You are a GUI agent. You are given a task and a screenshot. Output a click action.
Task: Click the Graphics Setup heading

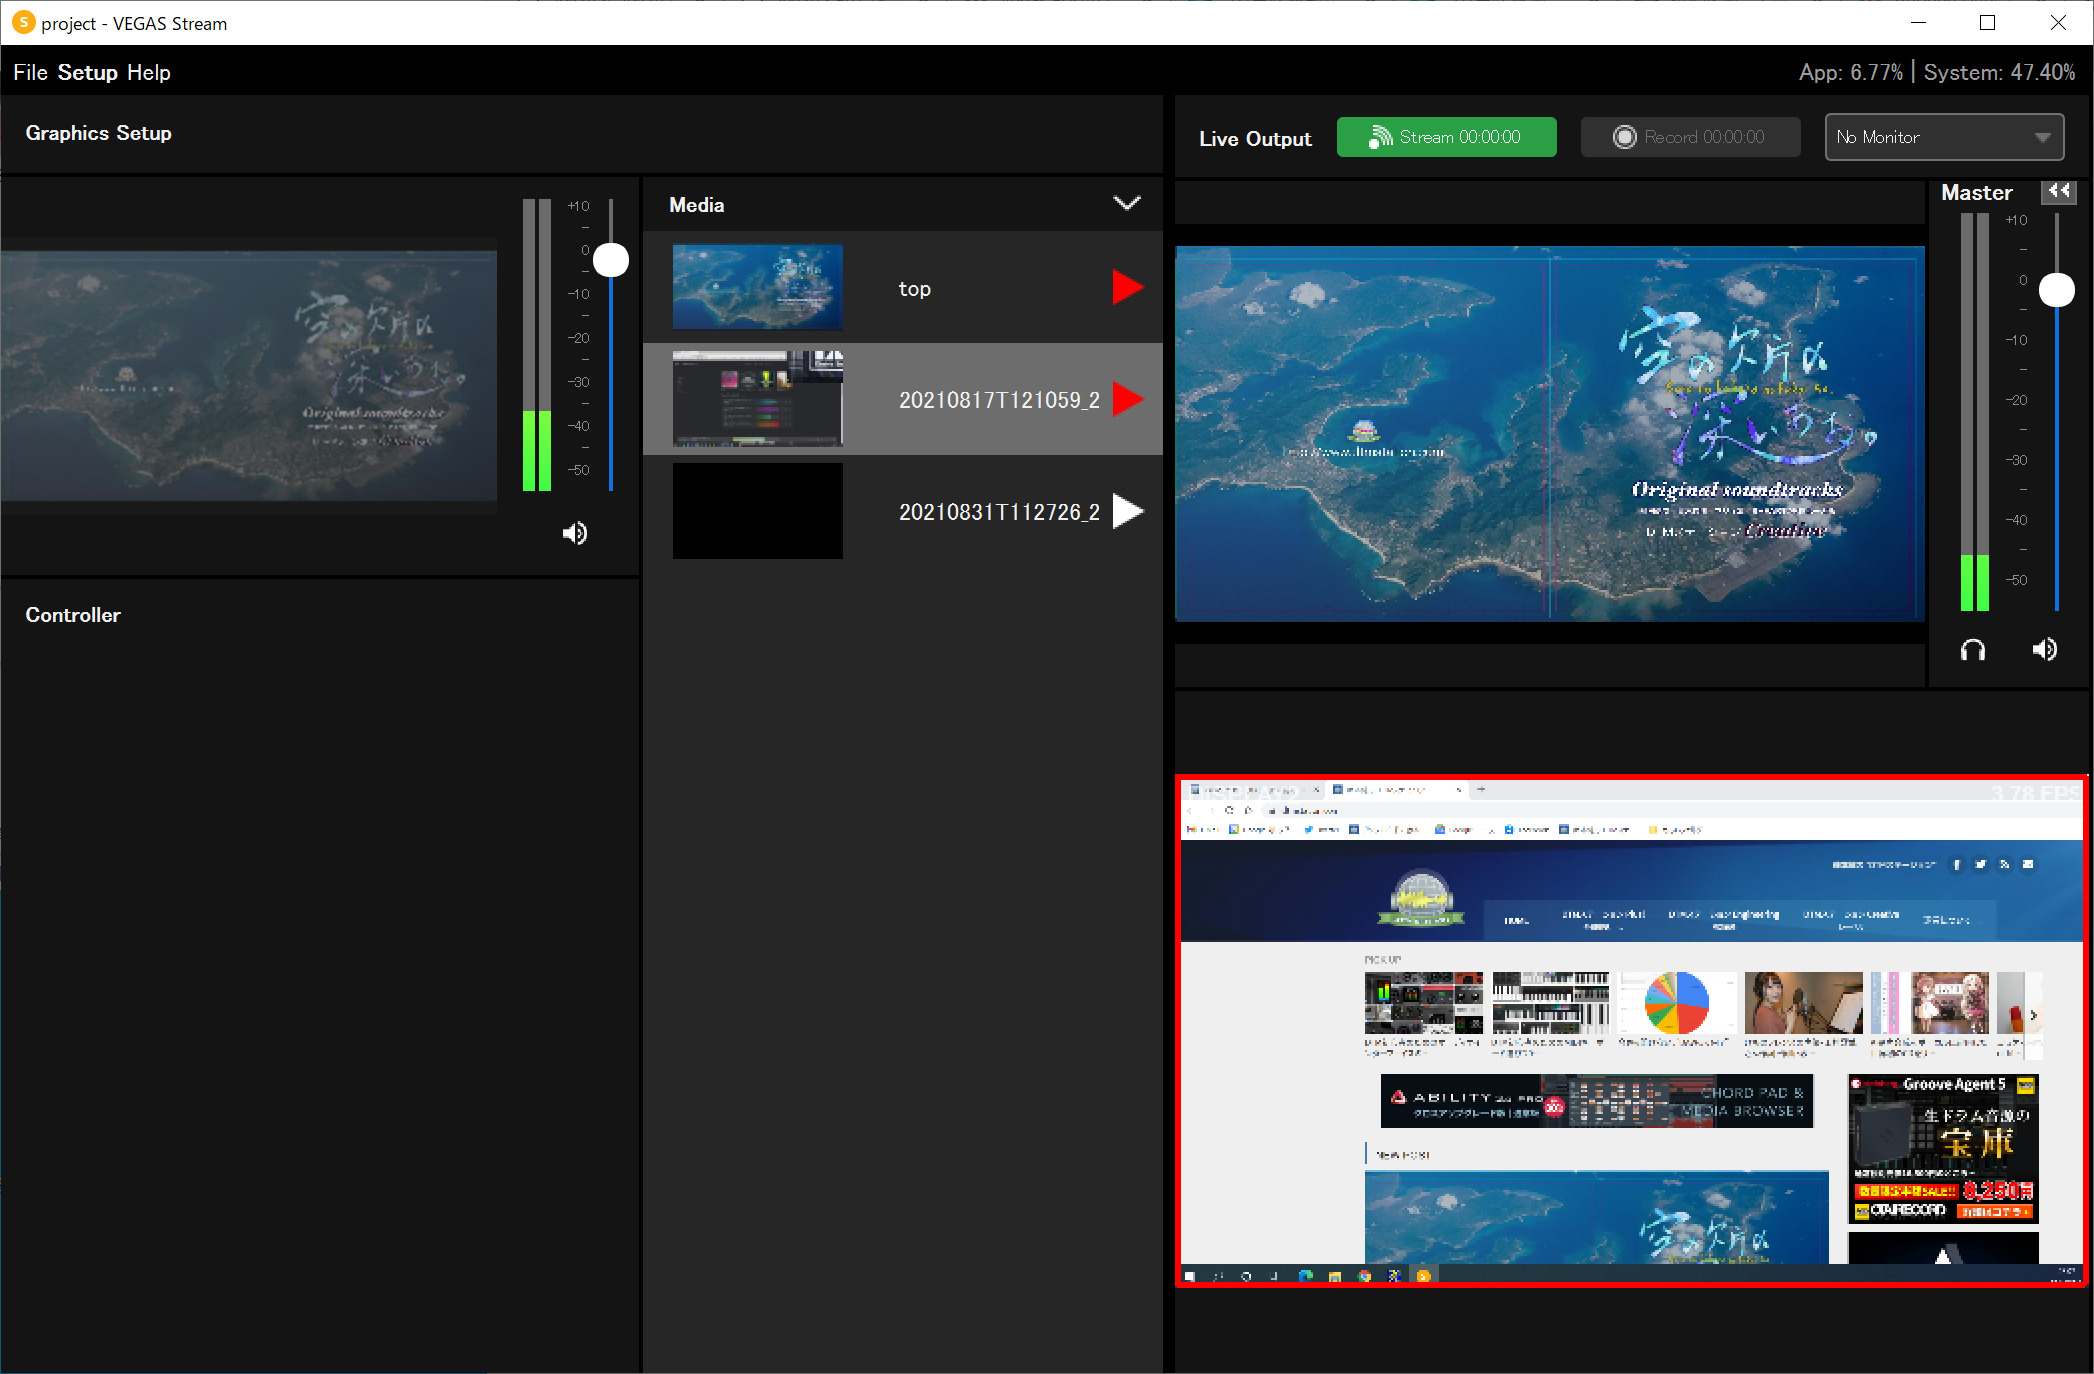coord(98,133)
